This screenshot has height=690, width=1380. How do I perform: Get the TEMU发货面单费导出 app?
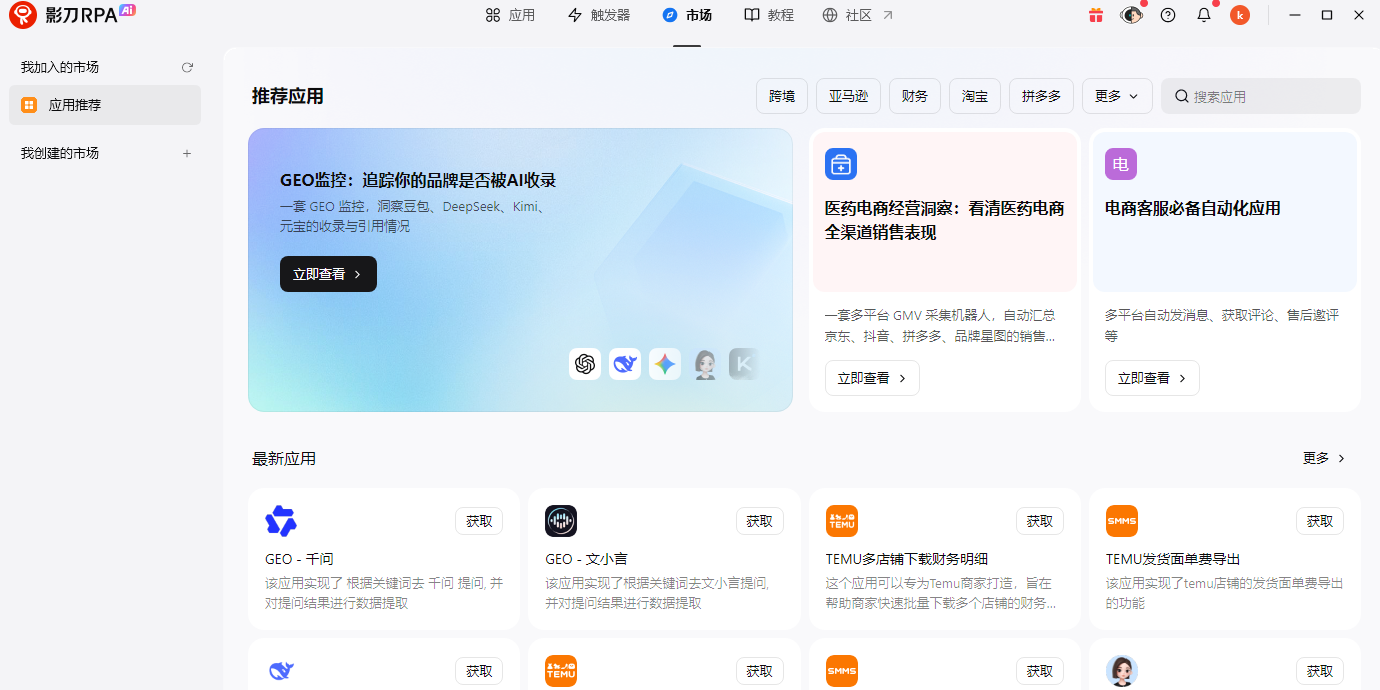pyautogui.click(x=1320, y=521)
